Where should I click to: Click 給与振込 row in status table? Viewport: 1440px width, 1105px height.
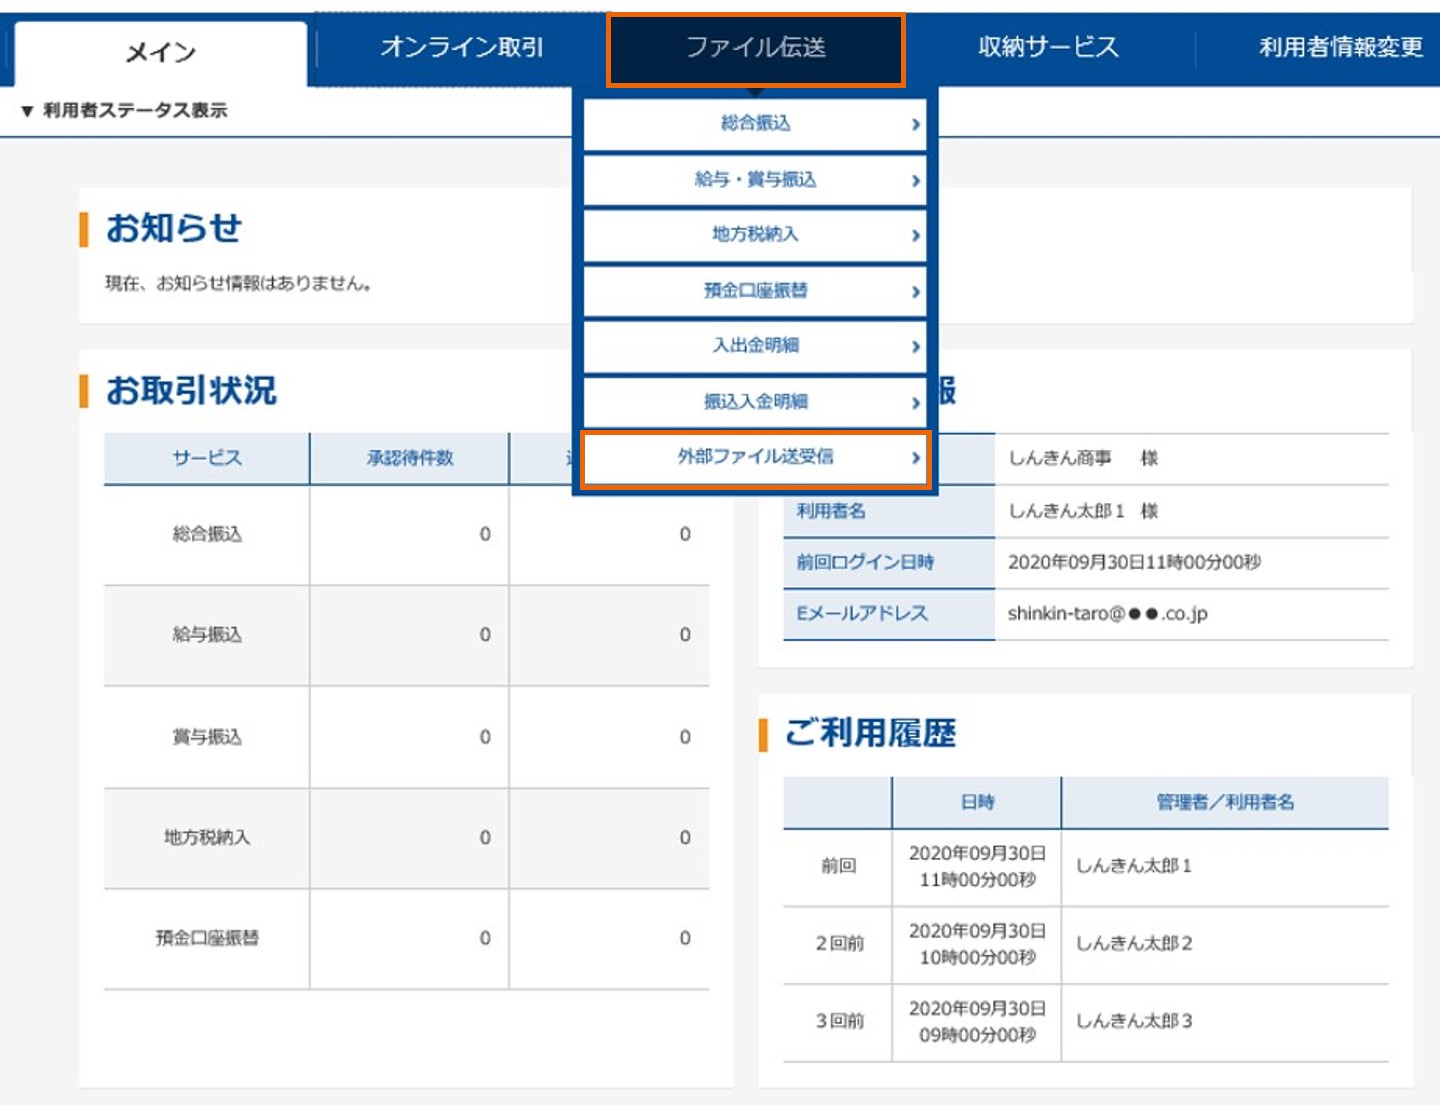click(406, 636)
